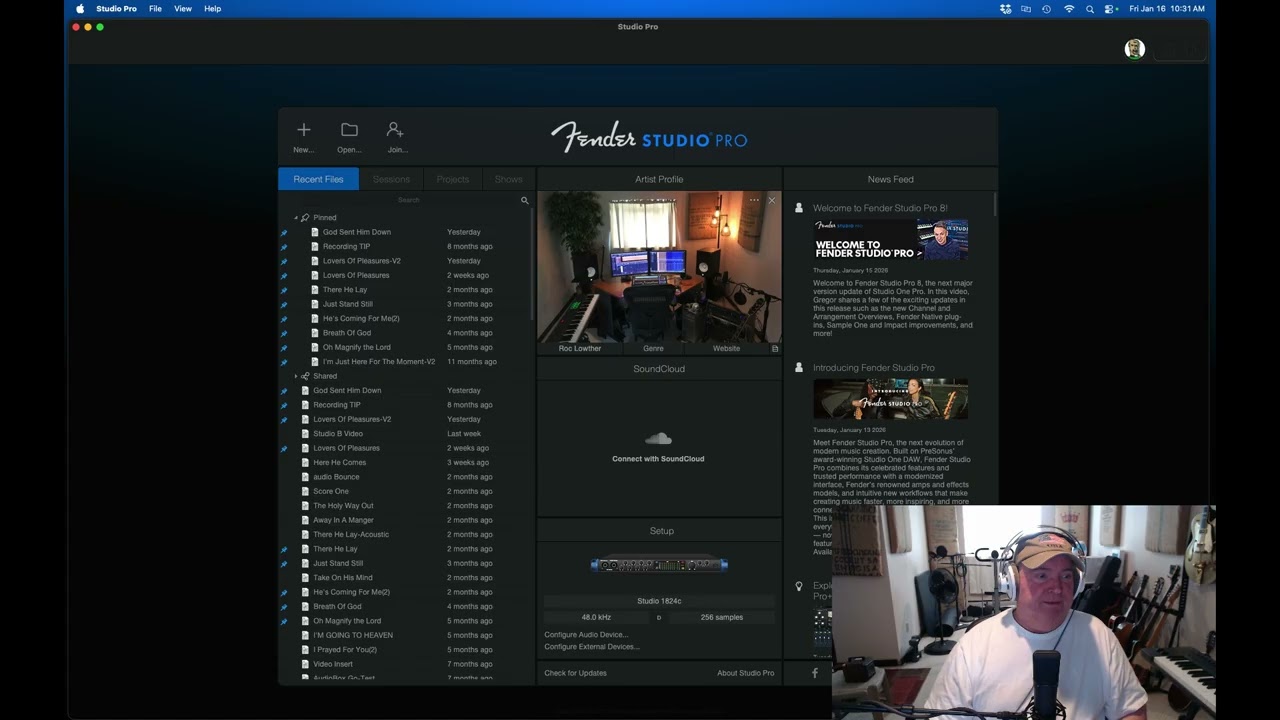Click the Genre field under artist photo
The width and height of the screenshot is (1280, 720).
653,348
